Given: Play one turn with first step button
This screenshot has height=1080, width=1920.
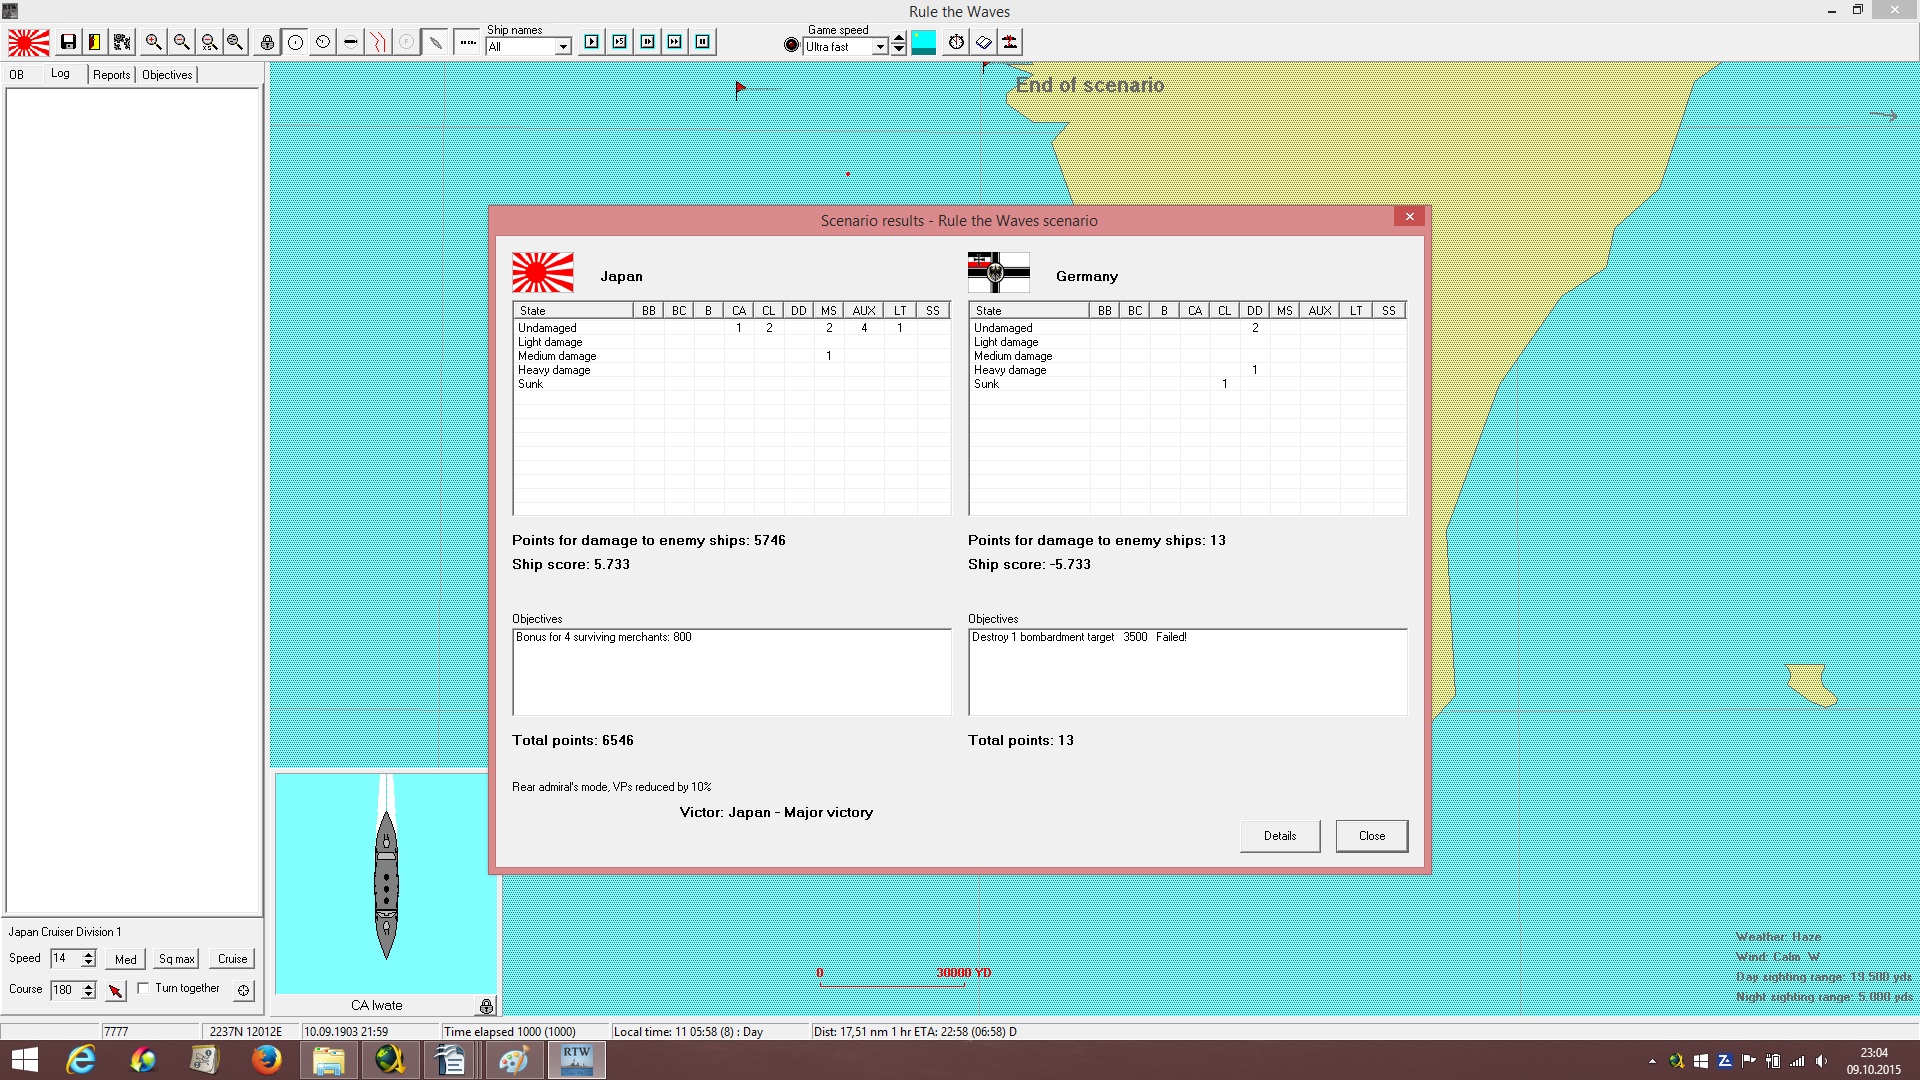Looking at the screenshot, I should point(592,42).
